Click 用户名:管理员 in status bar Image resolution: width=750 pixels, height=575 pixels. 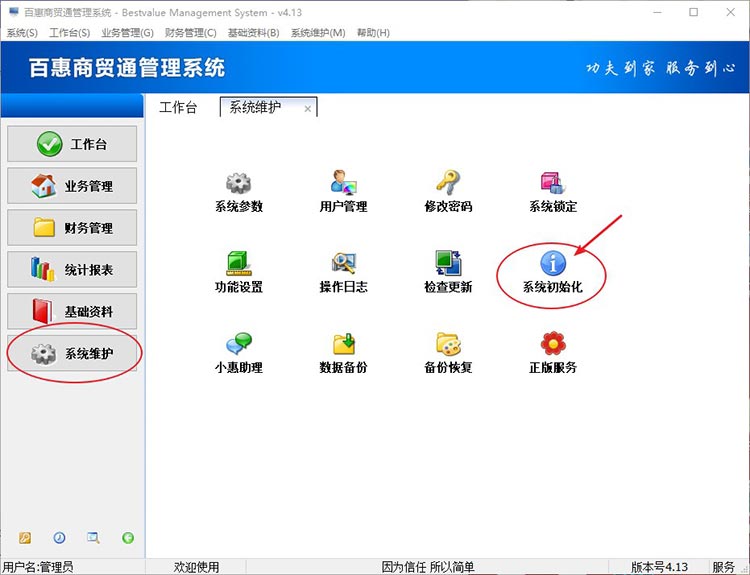pos(38,567)
